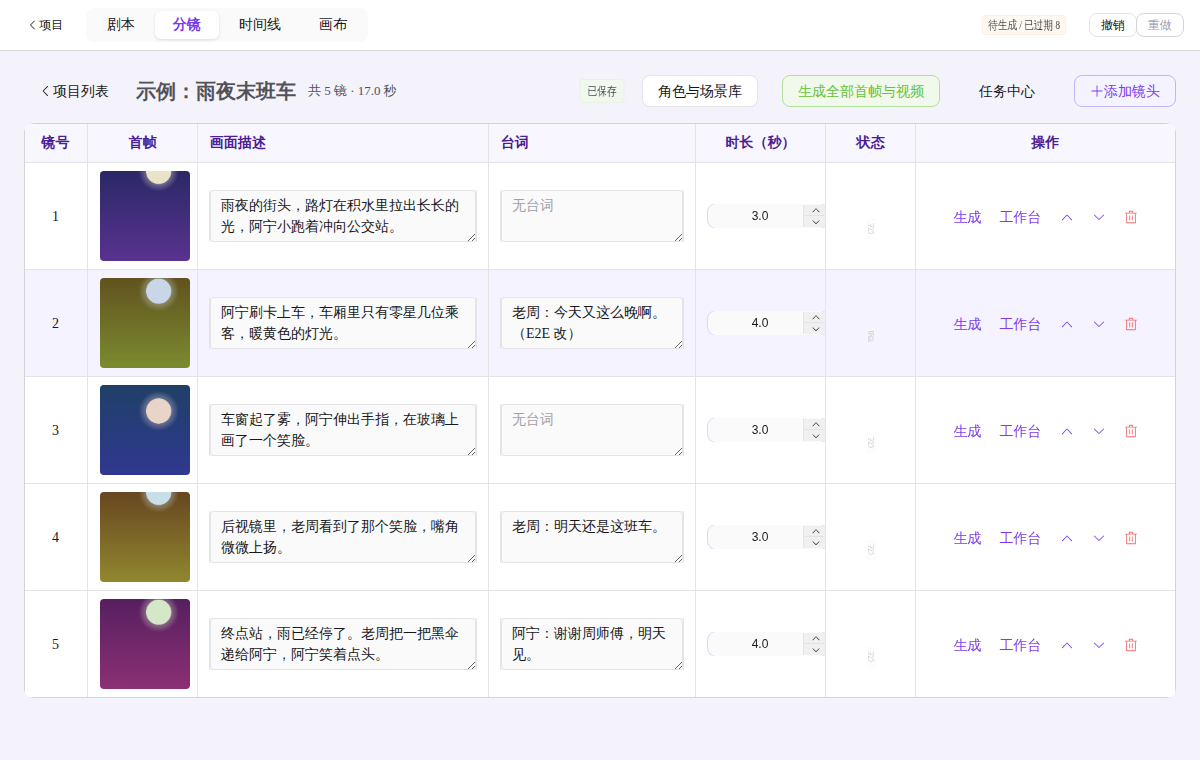Open 工作台 for shot 4
1200x760 pixels.
pos(1020,538)
